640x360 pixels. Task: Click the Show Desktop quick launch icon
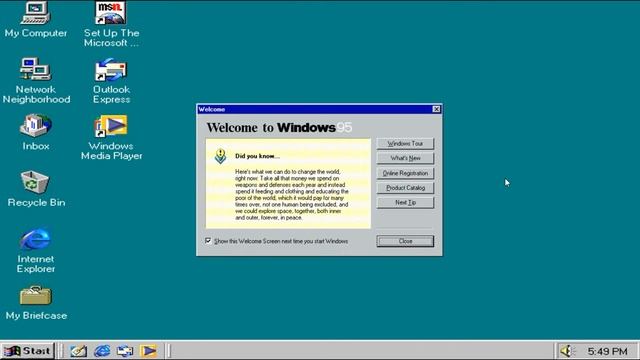point(78,351)
